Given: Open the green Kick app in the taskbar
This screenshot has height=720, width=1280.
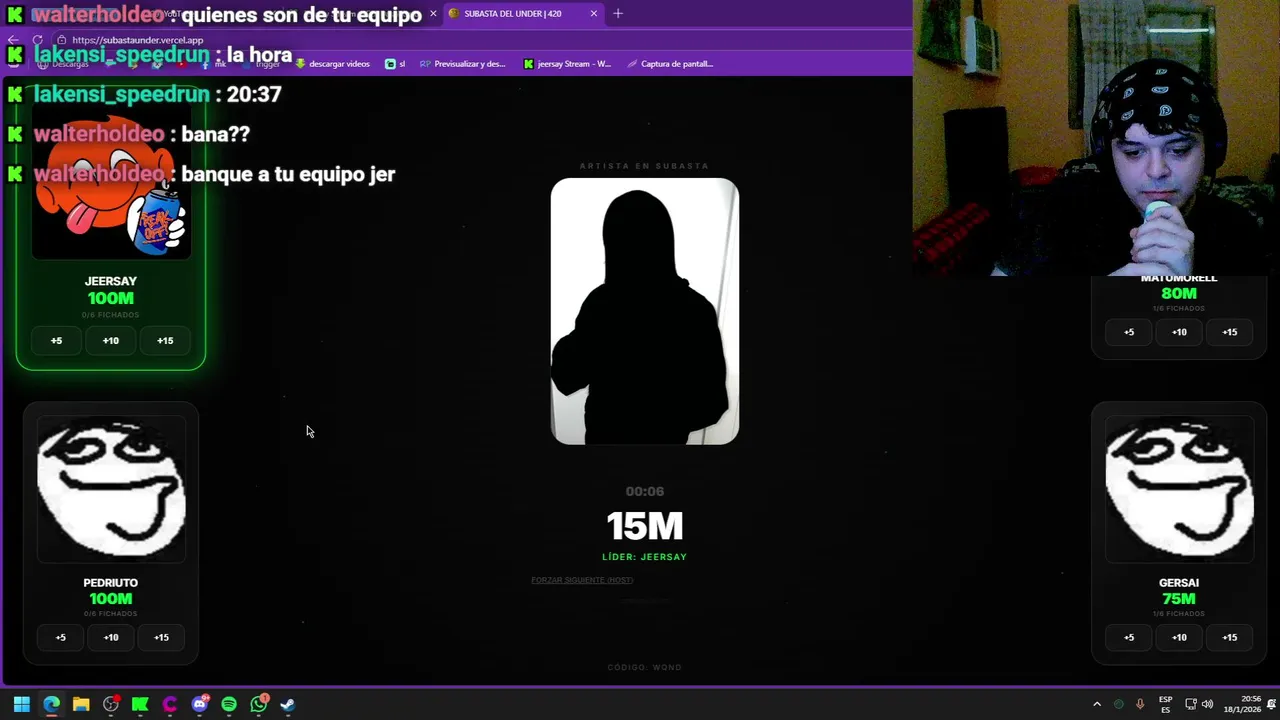Looking at the screenshot, I should 140,704.
